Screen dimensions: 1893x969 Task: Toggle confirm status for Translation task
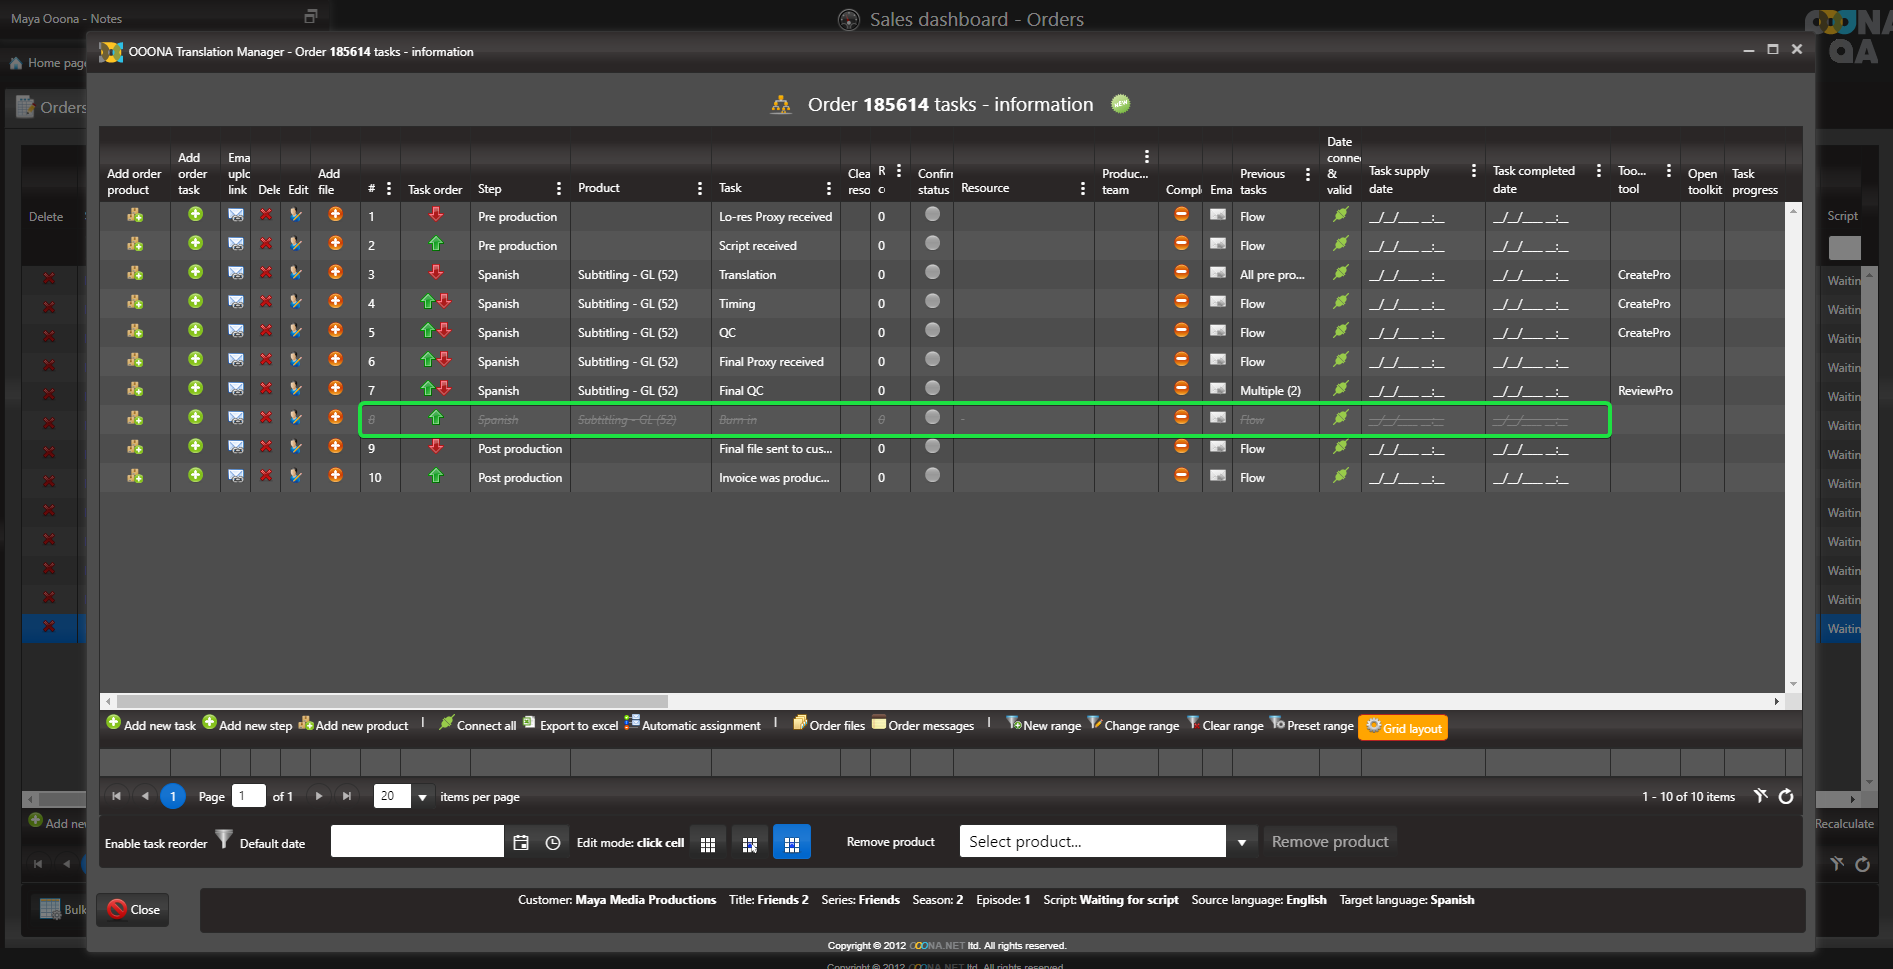pyautogui.click(x=932, y=272)
